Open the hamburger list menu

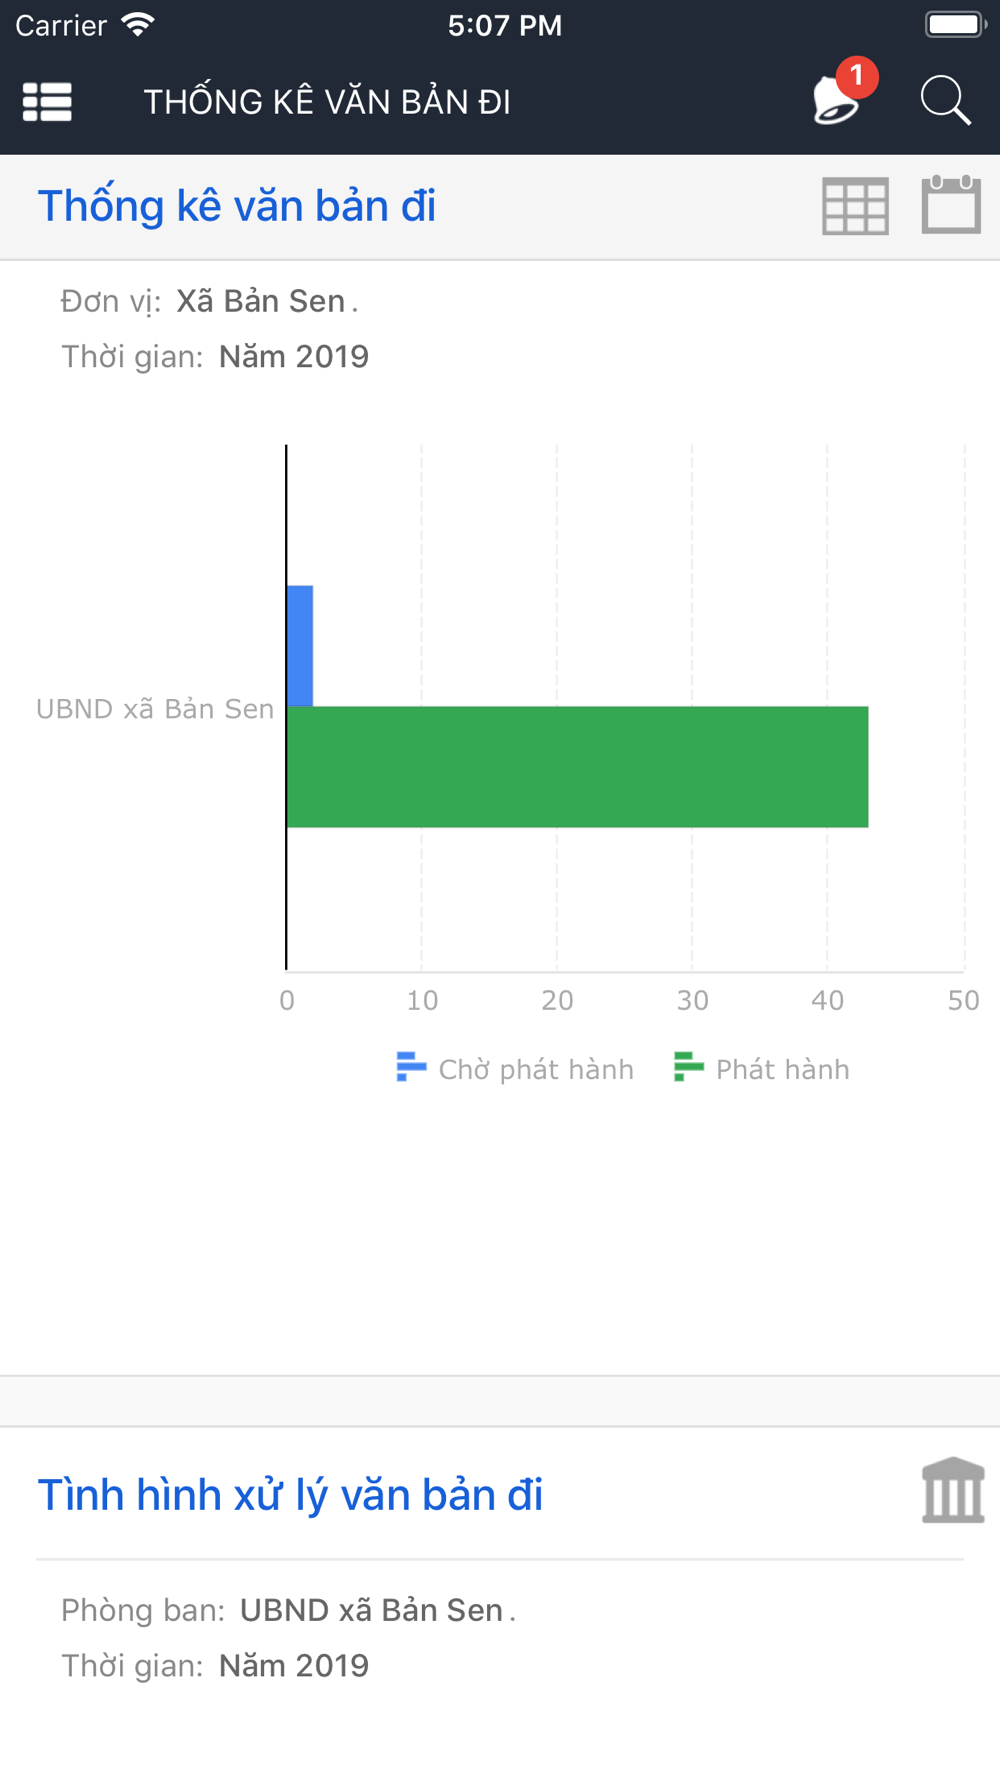coord(47,102)
